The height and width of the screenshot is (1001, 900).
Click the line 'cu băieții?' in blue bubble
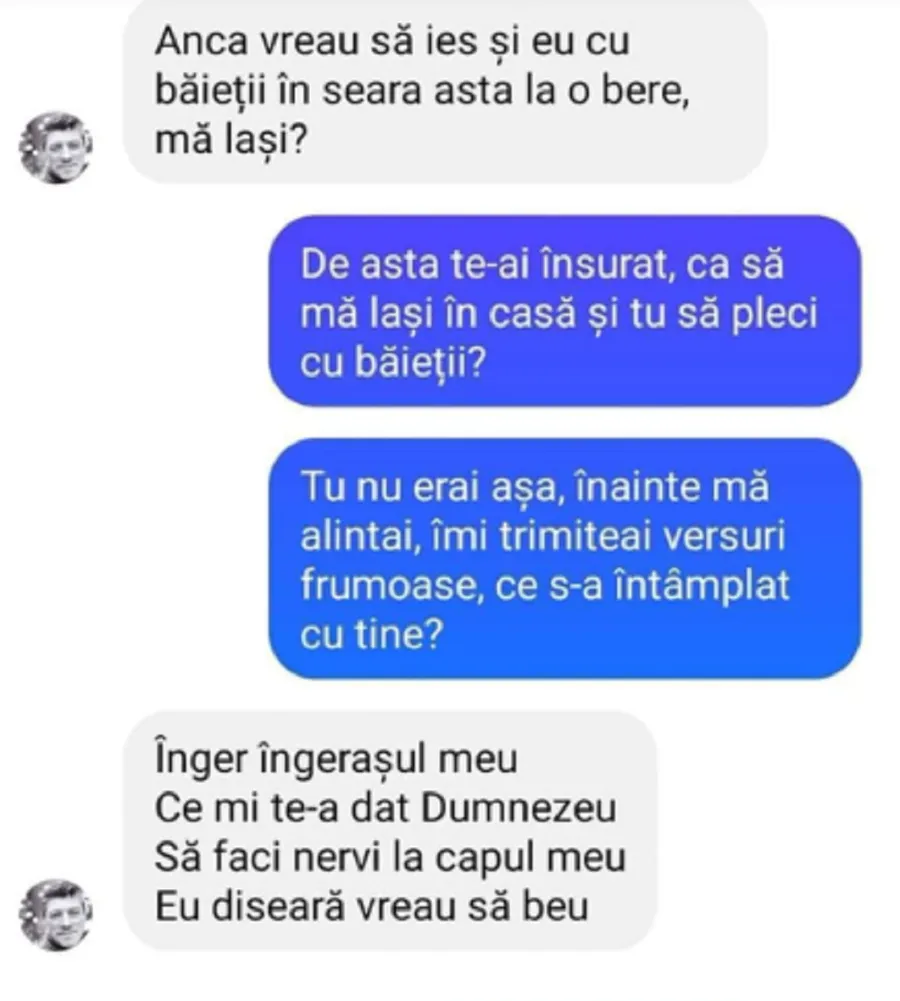[x=393, y=362]
